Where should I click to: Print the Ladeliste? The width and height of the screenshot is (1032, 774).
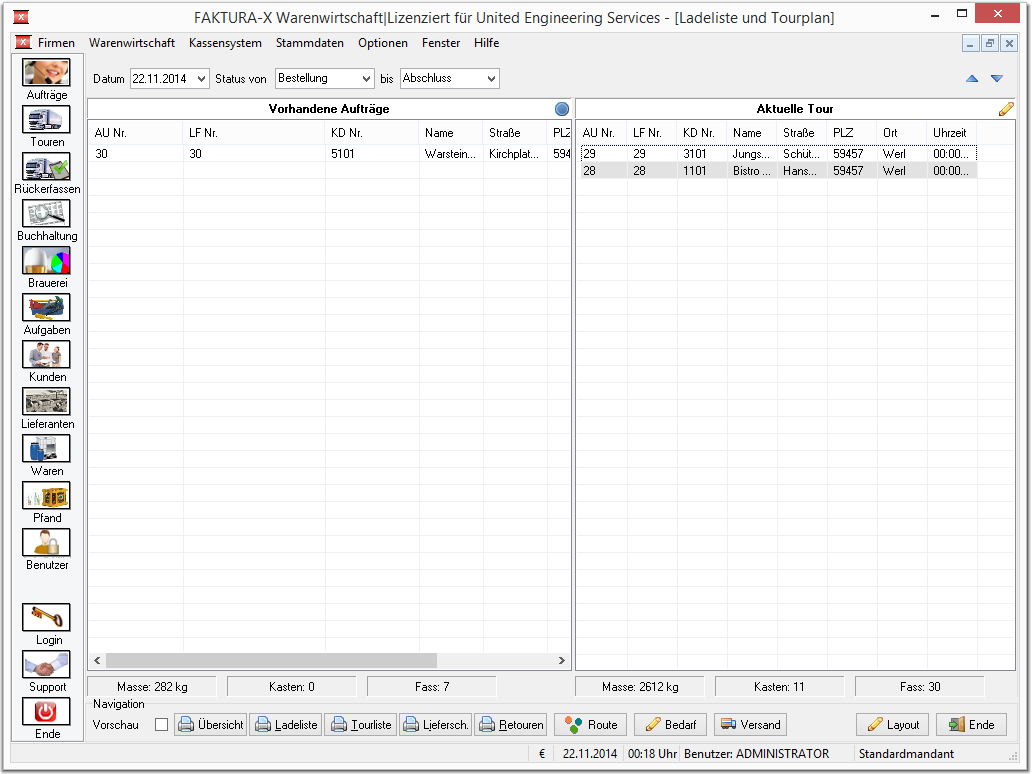(x=286, y=725)
